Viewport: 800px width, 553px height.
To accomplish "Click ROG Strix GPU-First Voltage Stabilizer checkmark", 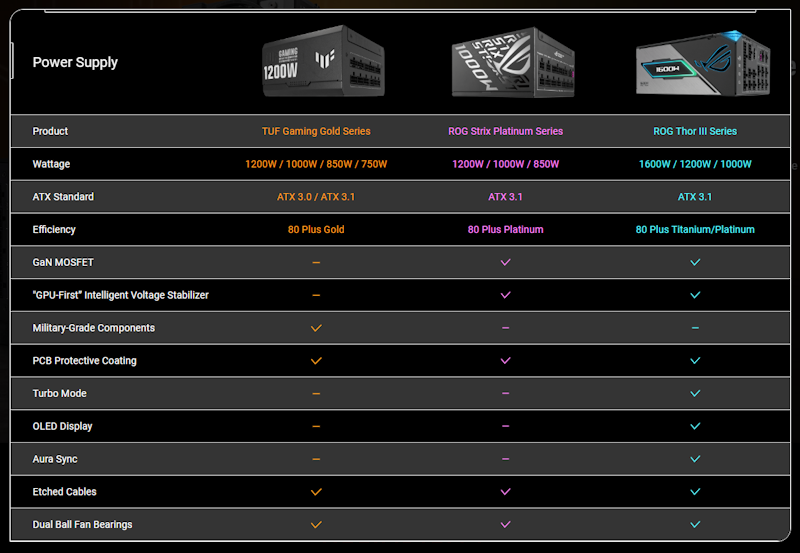I will click(505, 295).
